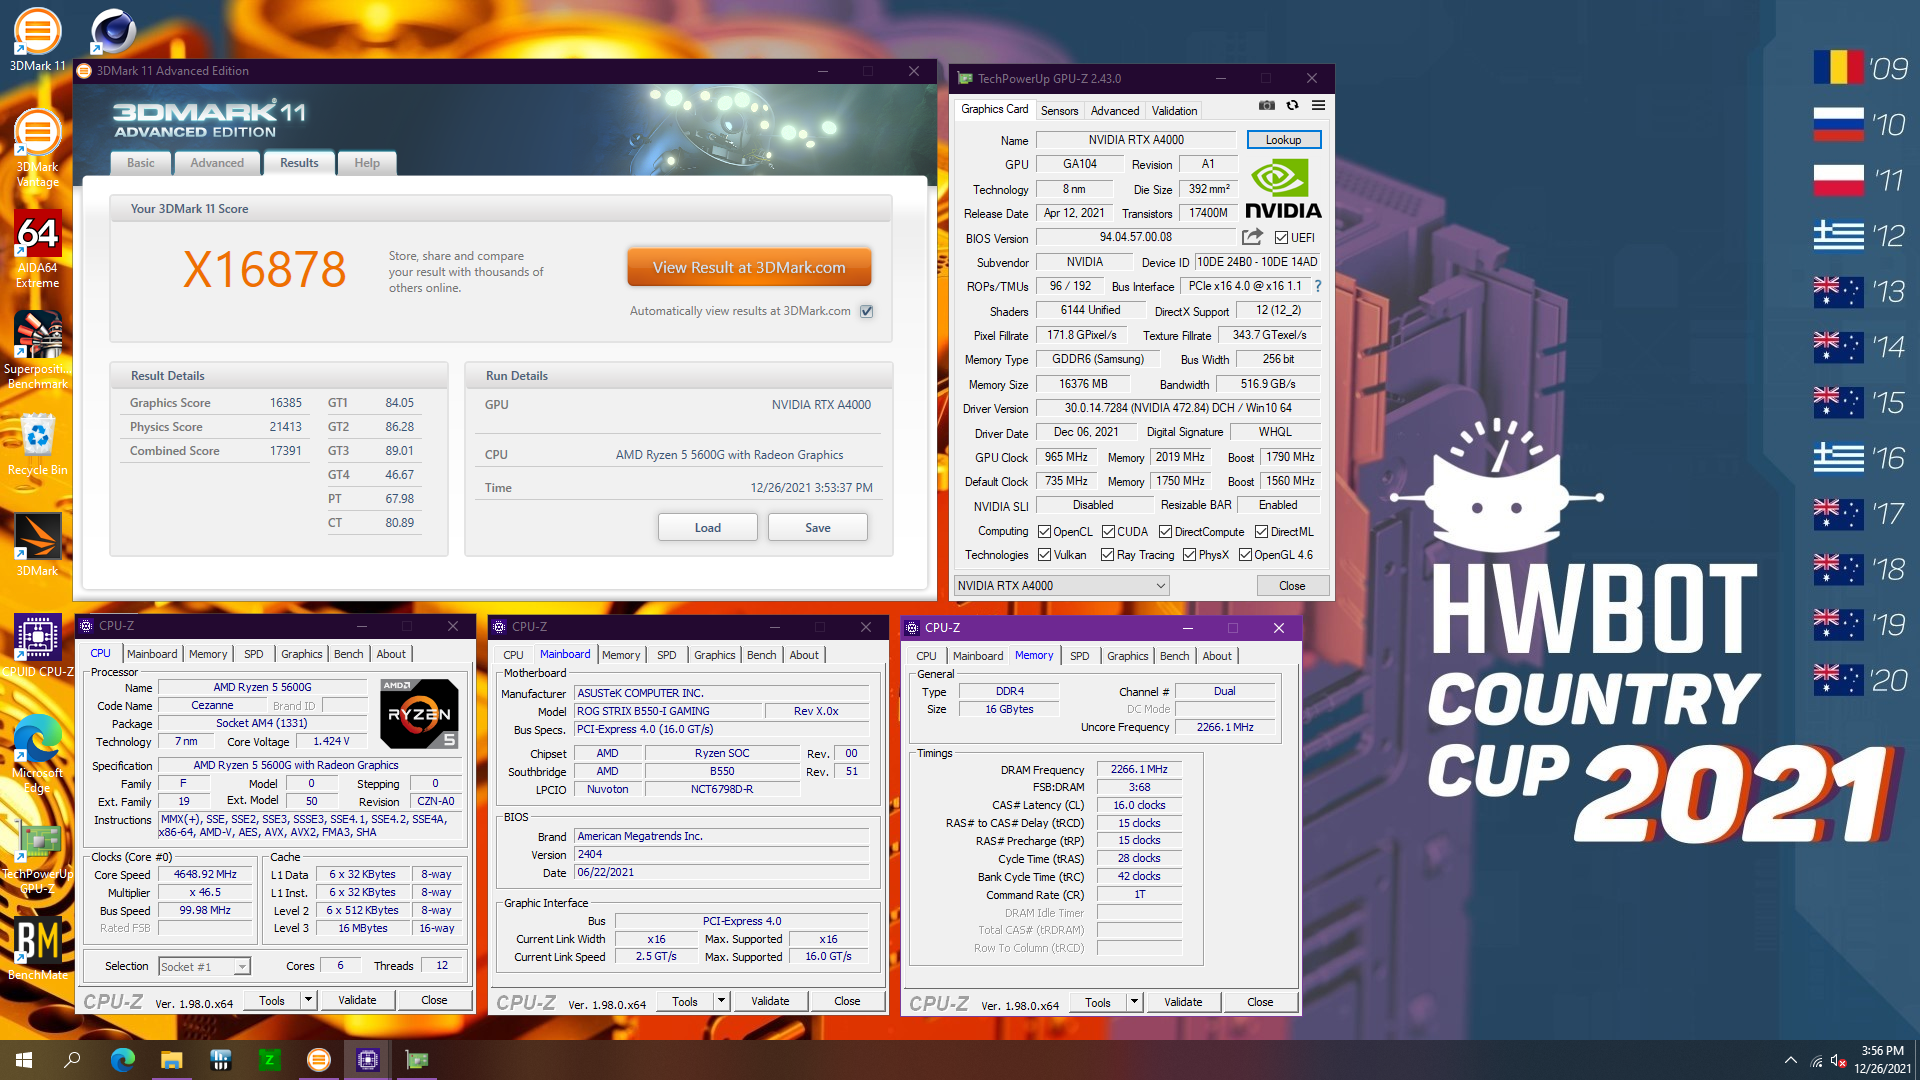Expand Tools arrow in CPU tab window

pyautogui.click(x=308, y=1000)
